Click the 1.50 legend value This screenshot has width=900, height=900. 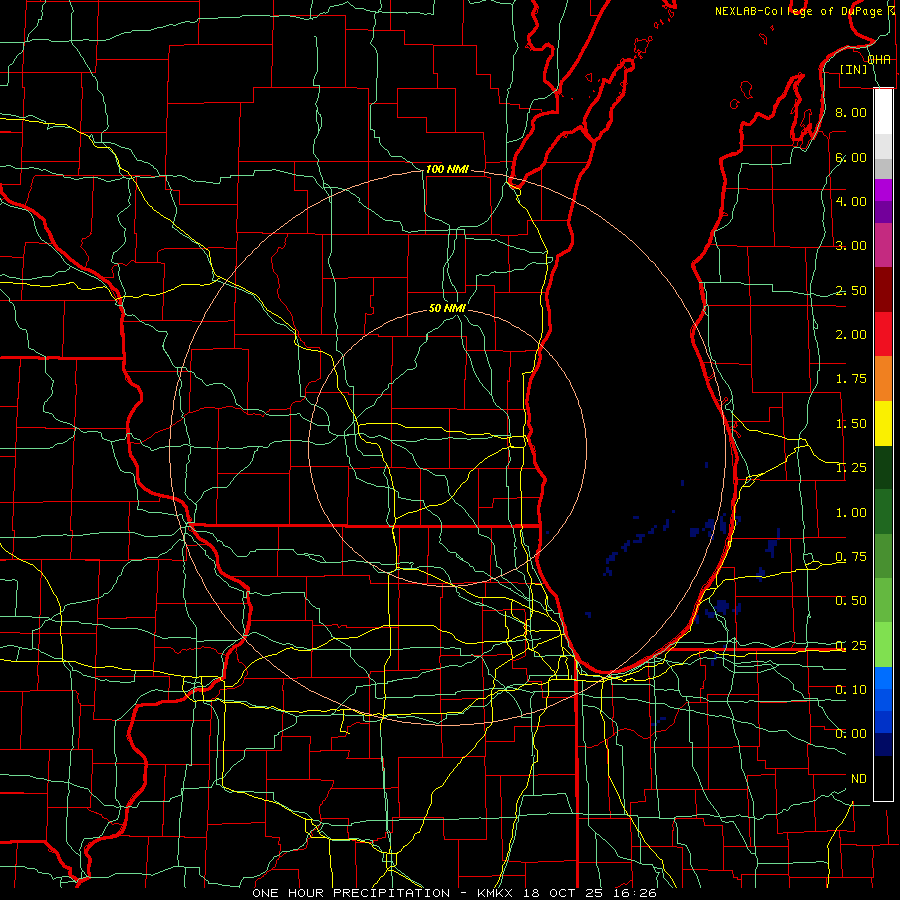[851, 424]
